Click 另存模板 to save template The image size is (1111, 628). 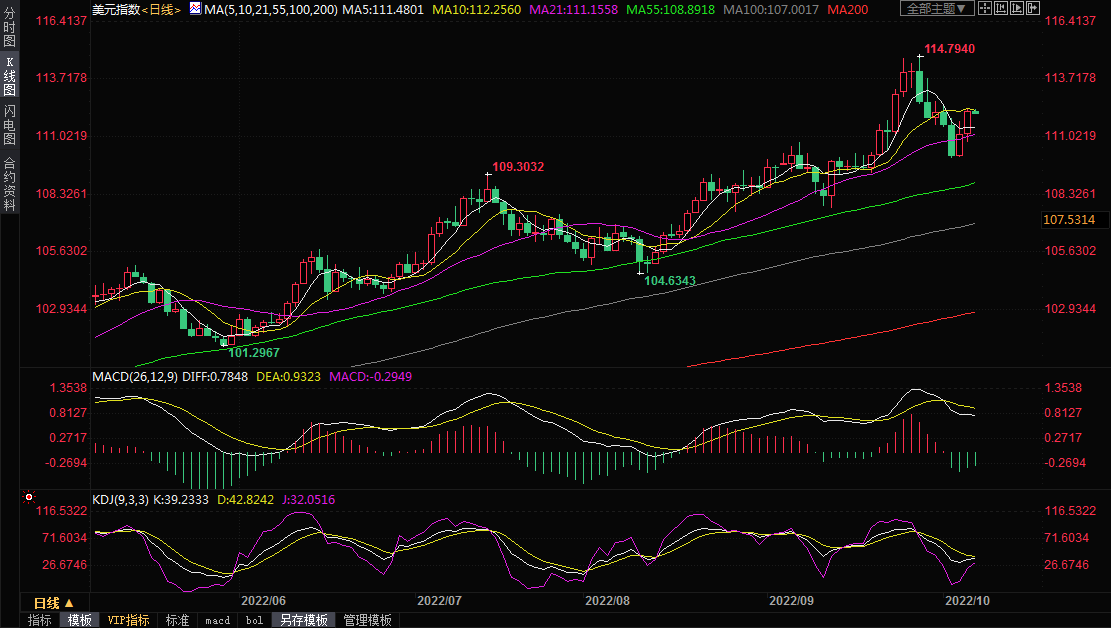[303, 620]
